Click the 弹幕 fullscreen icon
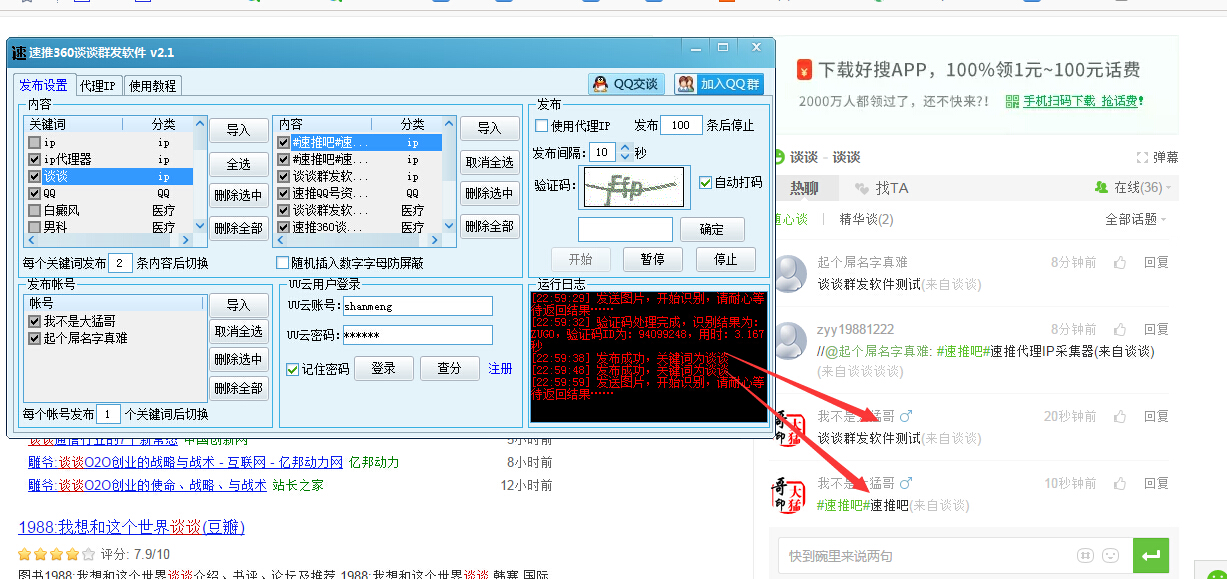Image resolution: width=1227 pixels, height=579 pixels. click(1143, 158)
